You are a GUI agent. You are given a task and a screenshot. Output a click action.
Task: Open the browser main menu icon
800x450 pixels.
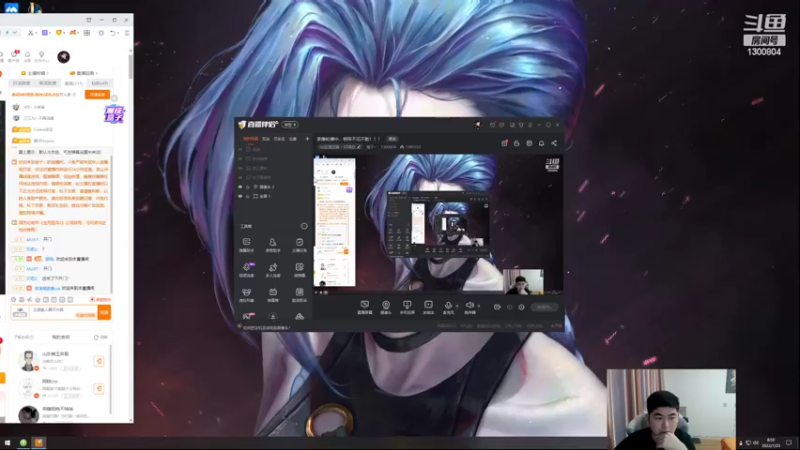point(127,33)
